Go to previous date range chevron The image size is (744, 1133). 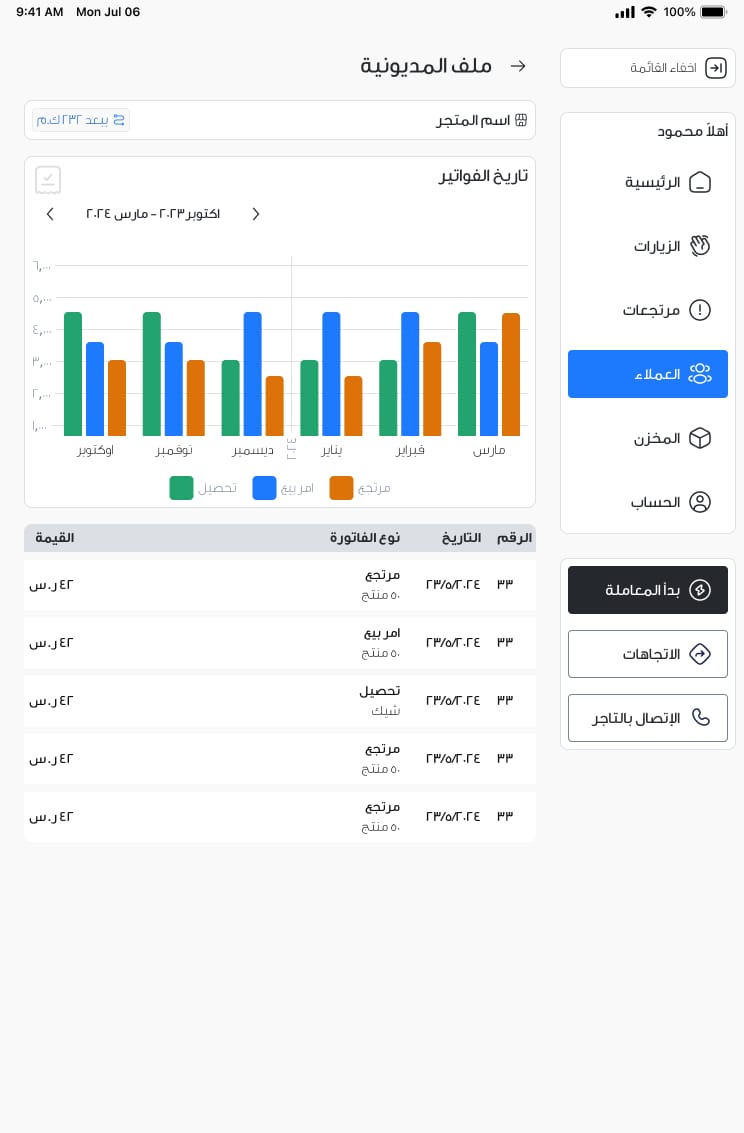50,214
